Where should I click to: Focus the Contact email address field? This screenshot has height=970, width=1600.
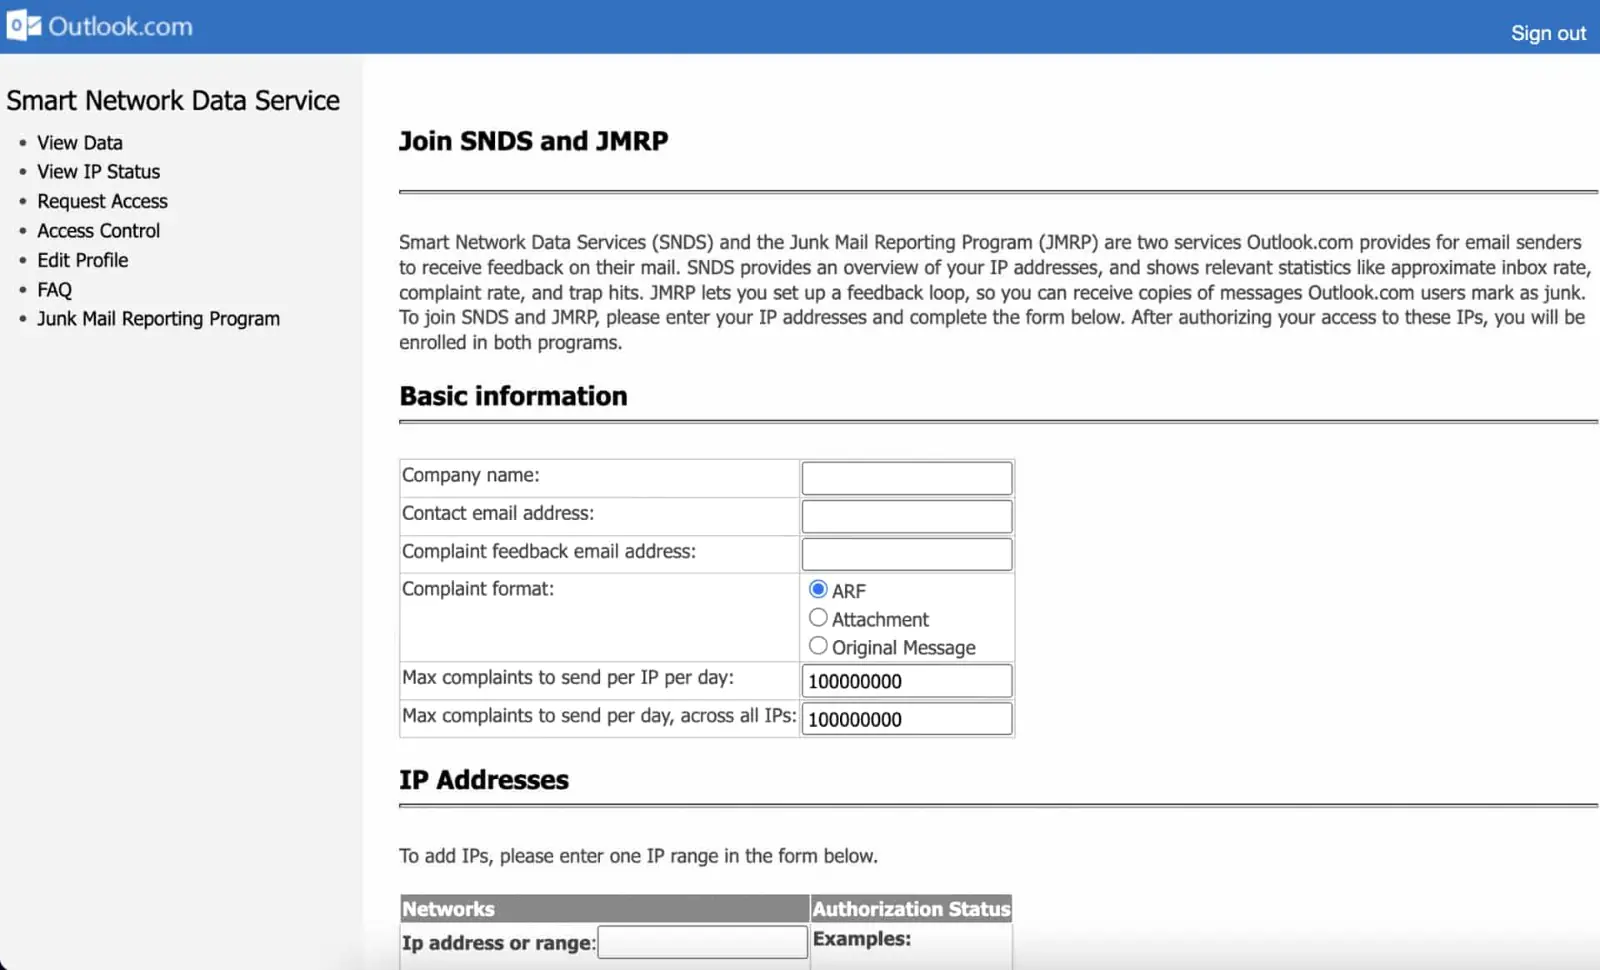click(907, 516)
